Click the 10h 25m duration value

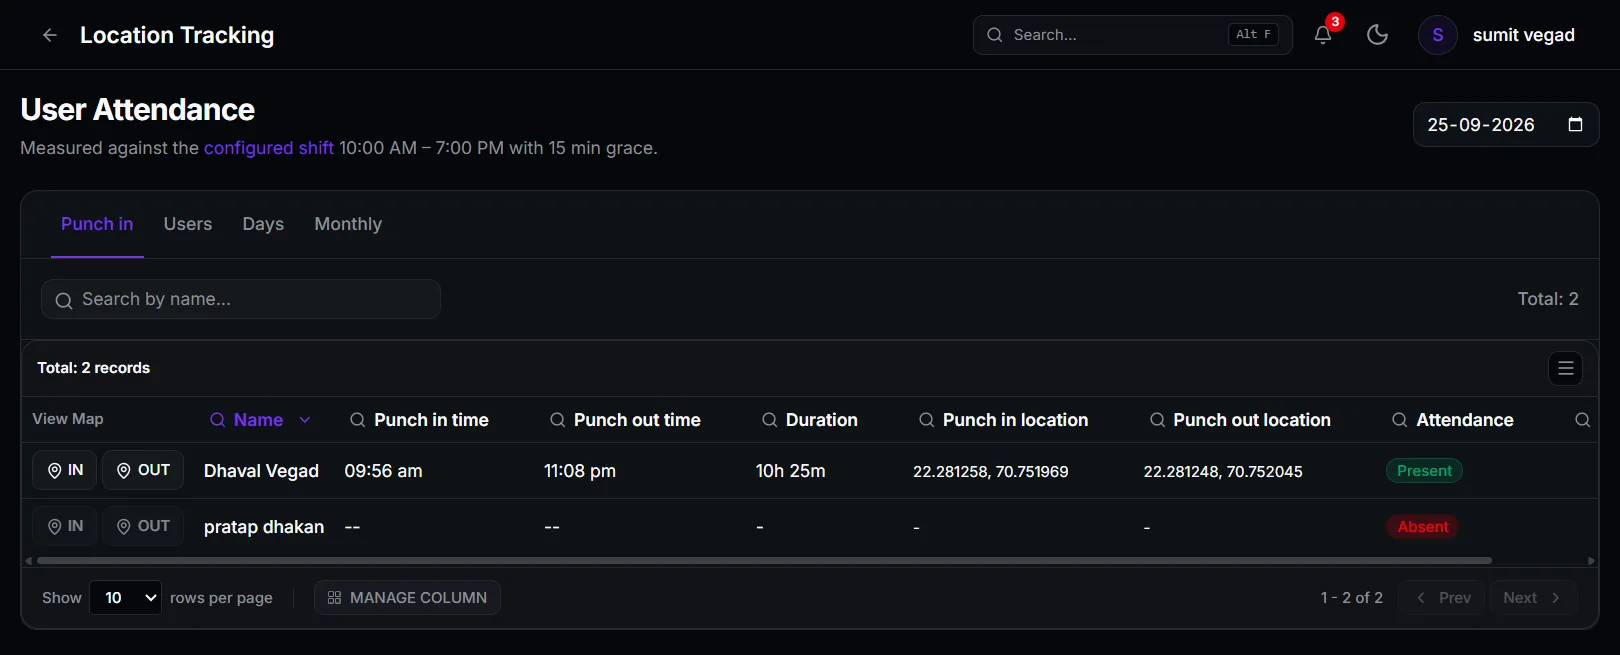[790, 471]
